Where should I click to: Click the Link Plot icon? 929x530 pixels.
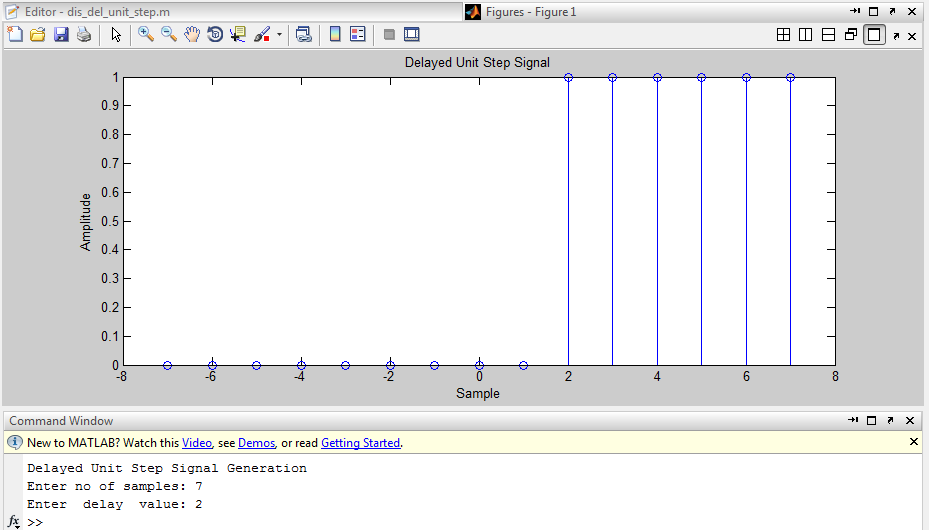click(x=304, y=34)
